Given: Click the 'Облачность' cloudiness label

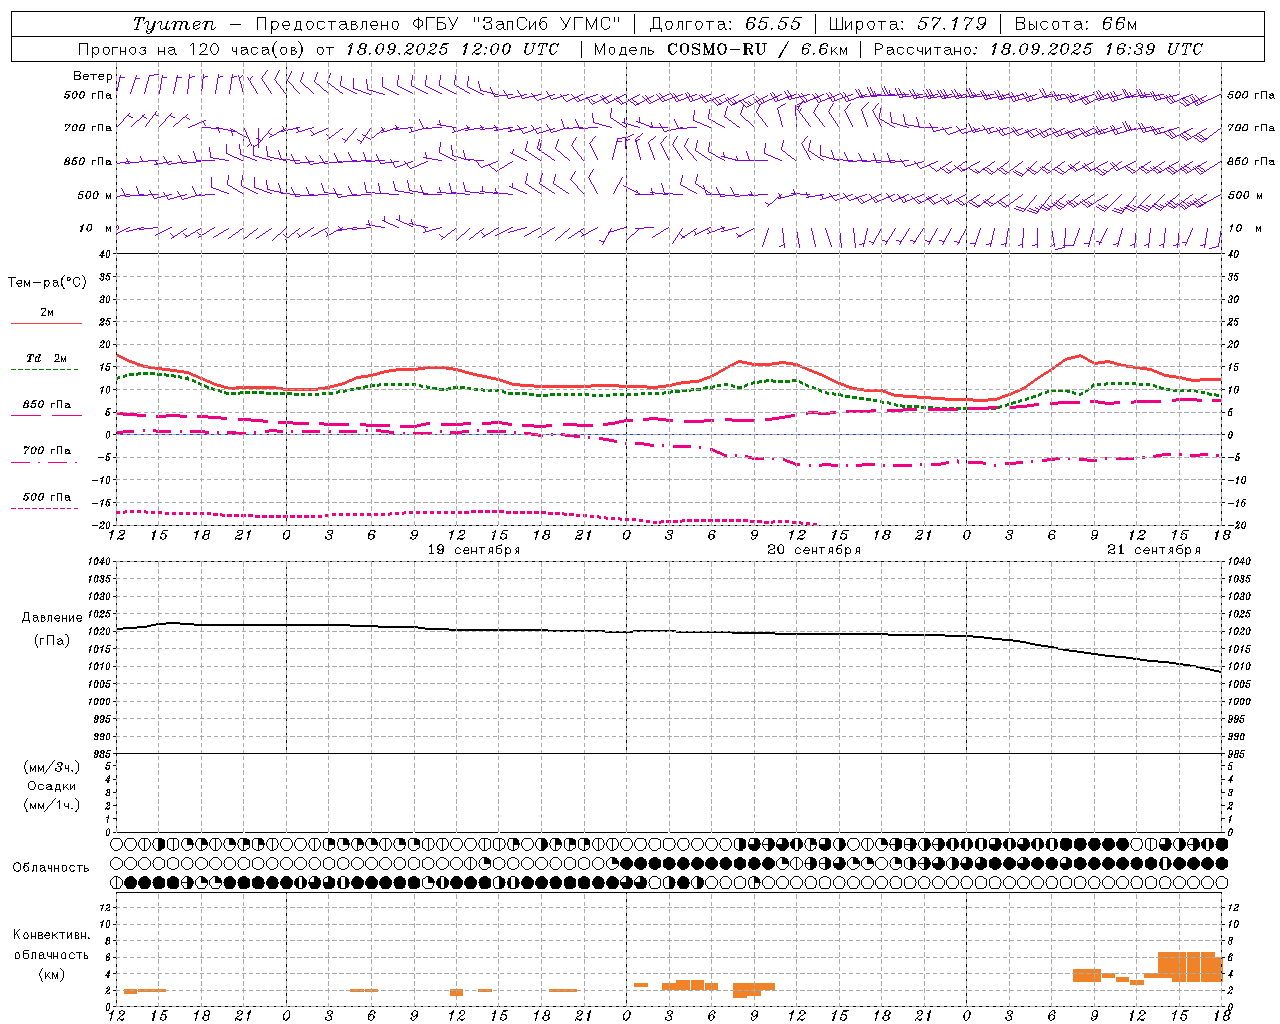Looking at the screenshot, I should 51,867.
